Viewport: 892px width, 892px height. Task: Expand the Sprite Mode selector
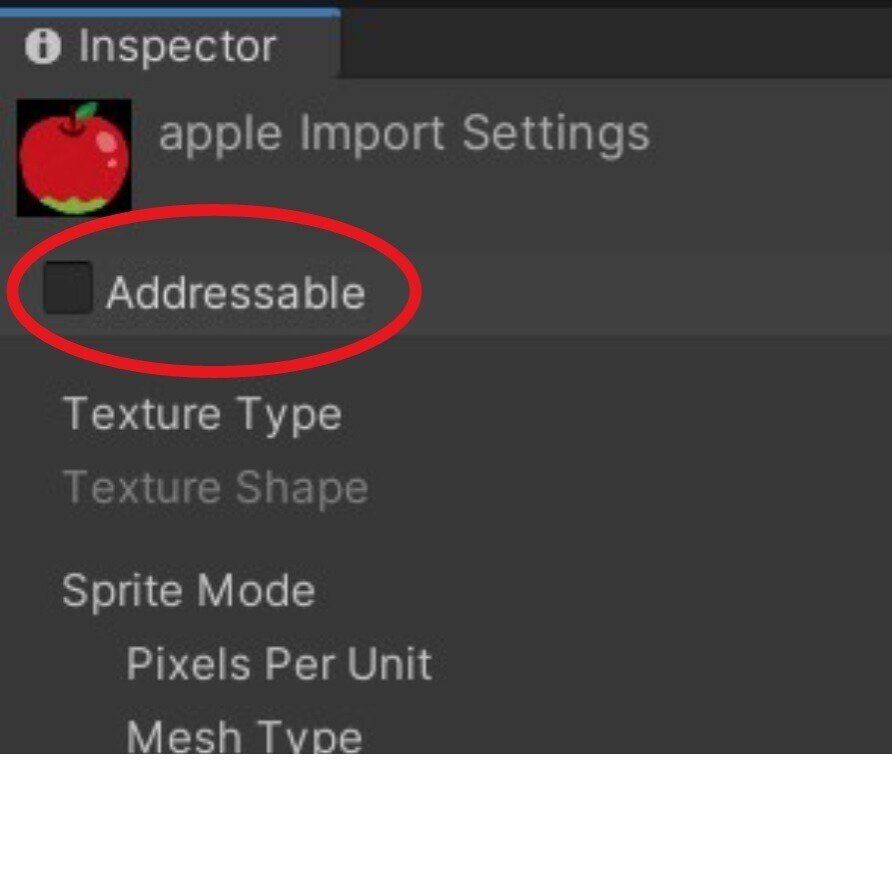tap(189, 590)
